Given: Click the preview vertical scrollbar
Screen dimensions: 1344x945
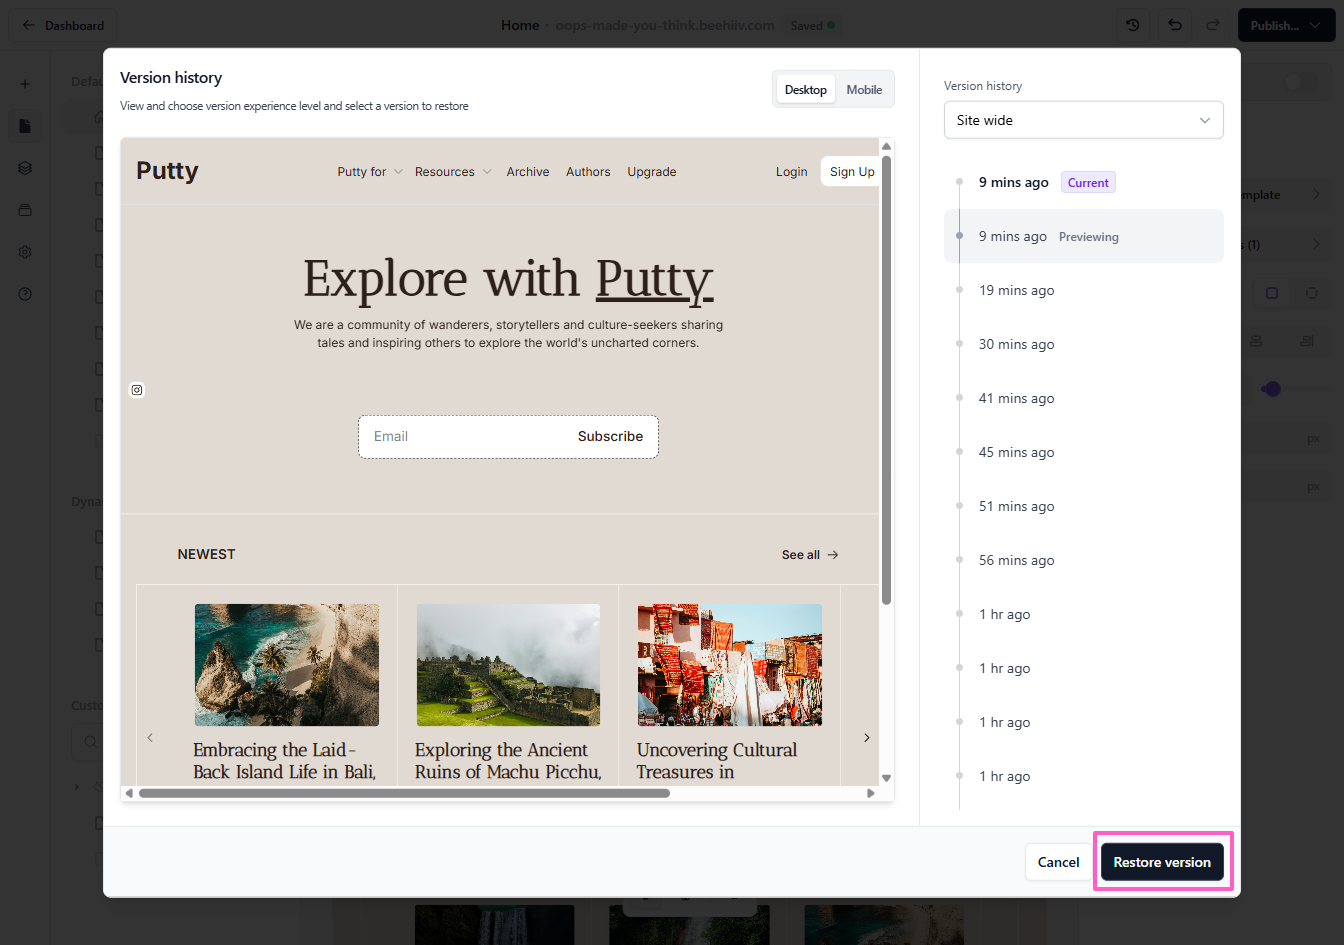Looking at the screenshot, I should pos(886,380).
